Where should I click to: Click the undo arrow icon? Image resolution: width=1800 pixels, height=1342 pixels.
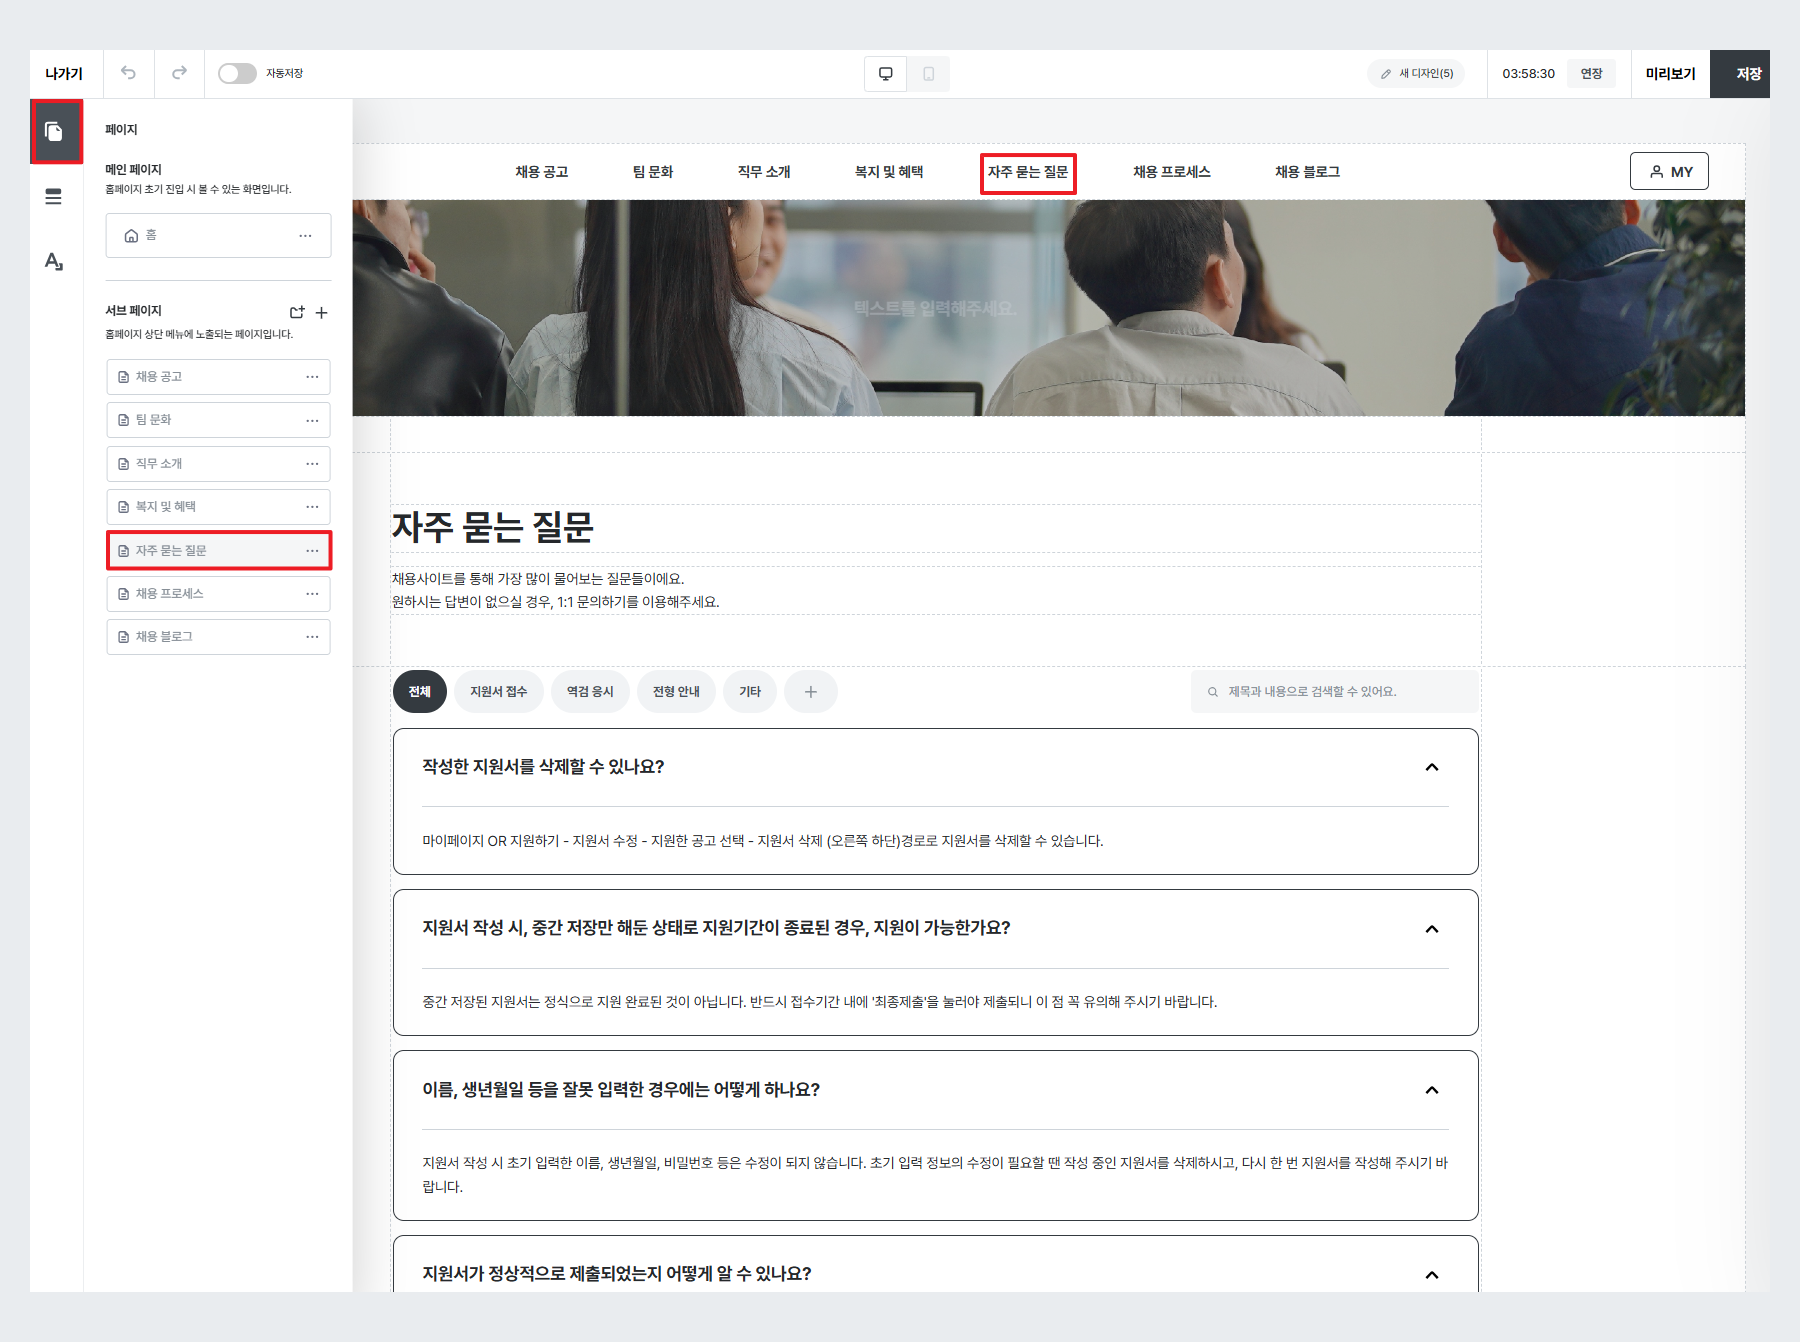[127, 73]
